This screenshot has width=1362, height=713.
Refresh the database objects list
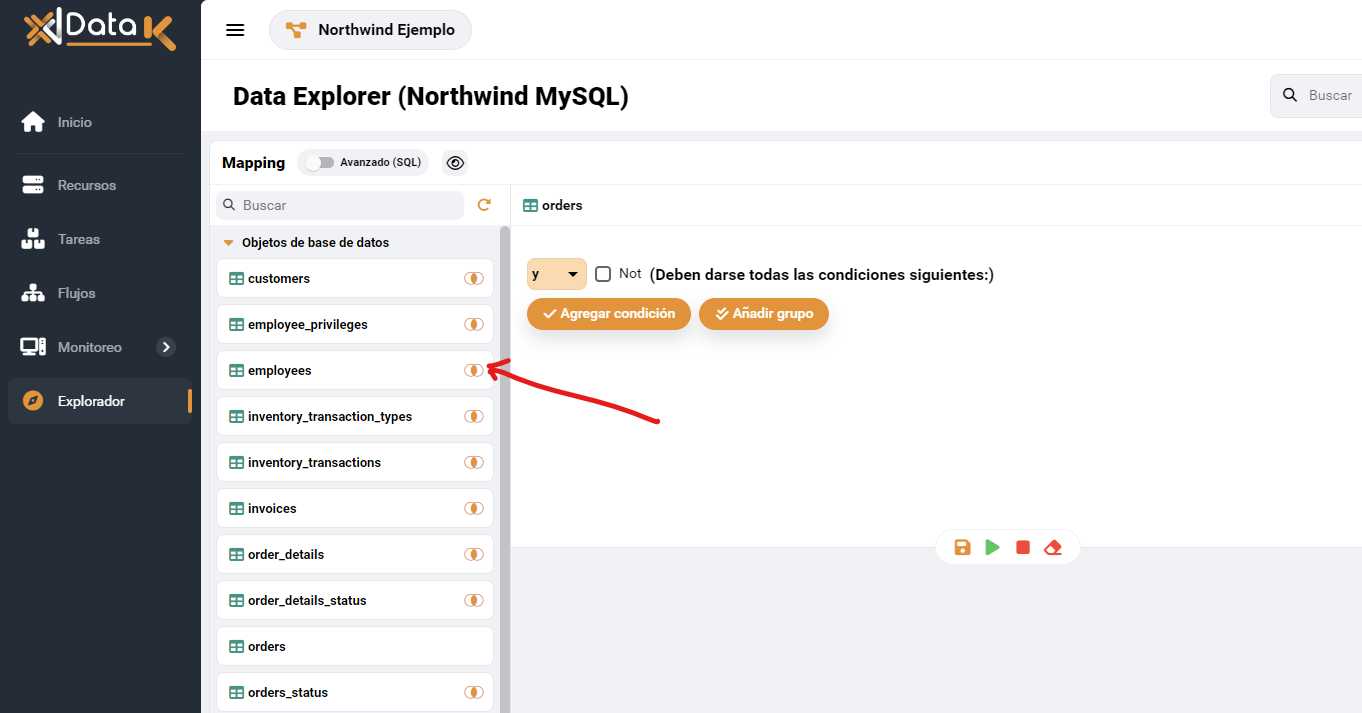coord(484,205)
